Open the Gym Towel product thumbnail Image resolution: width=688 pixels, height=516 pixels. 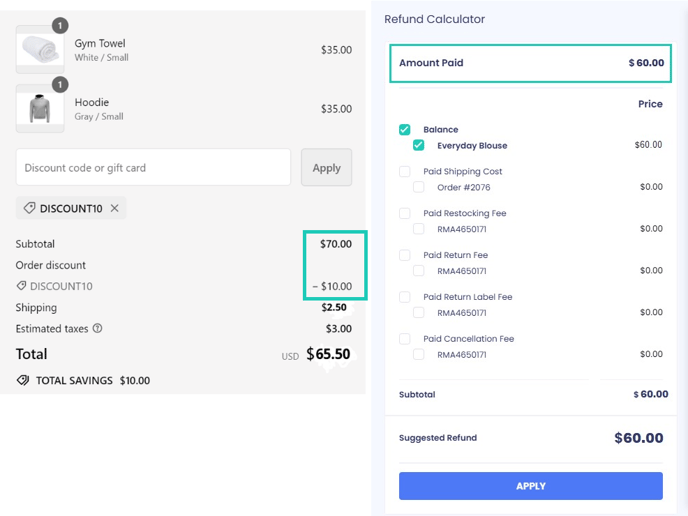40,50
